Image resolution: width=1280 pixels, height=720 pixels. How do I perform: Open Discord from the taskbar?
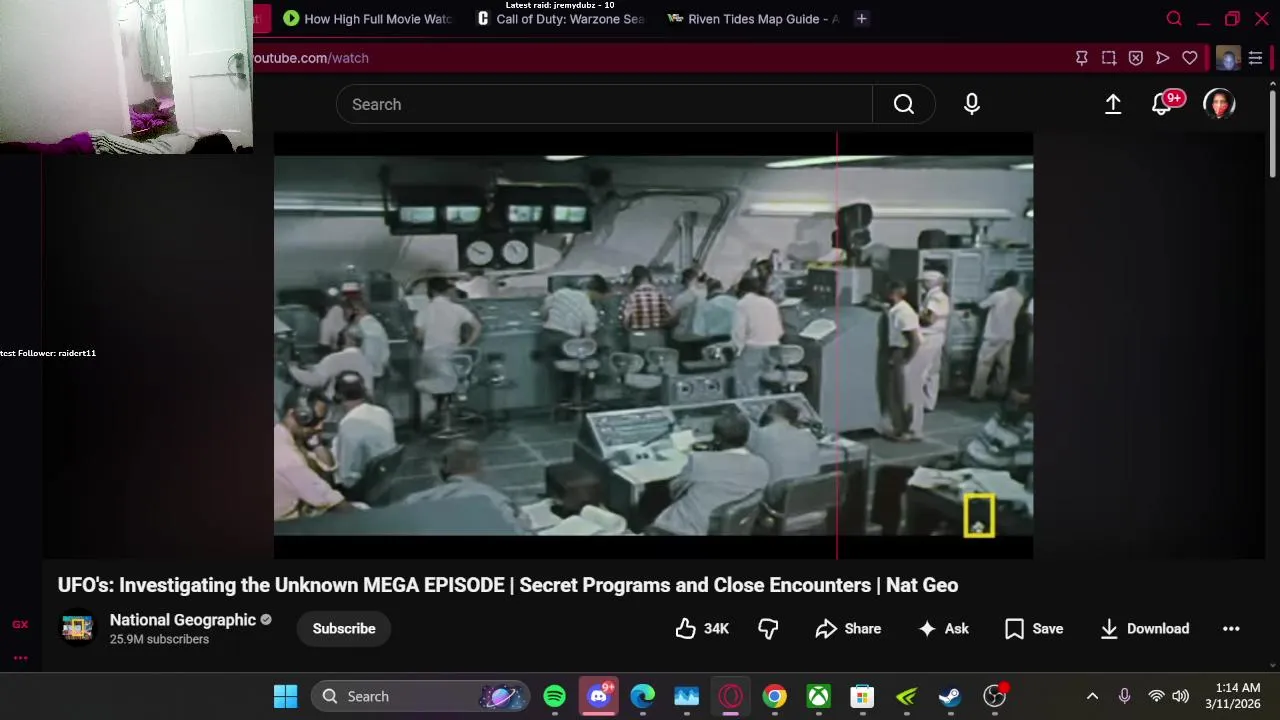(x=598, y=696)
